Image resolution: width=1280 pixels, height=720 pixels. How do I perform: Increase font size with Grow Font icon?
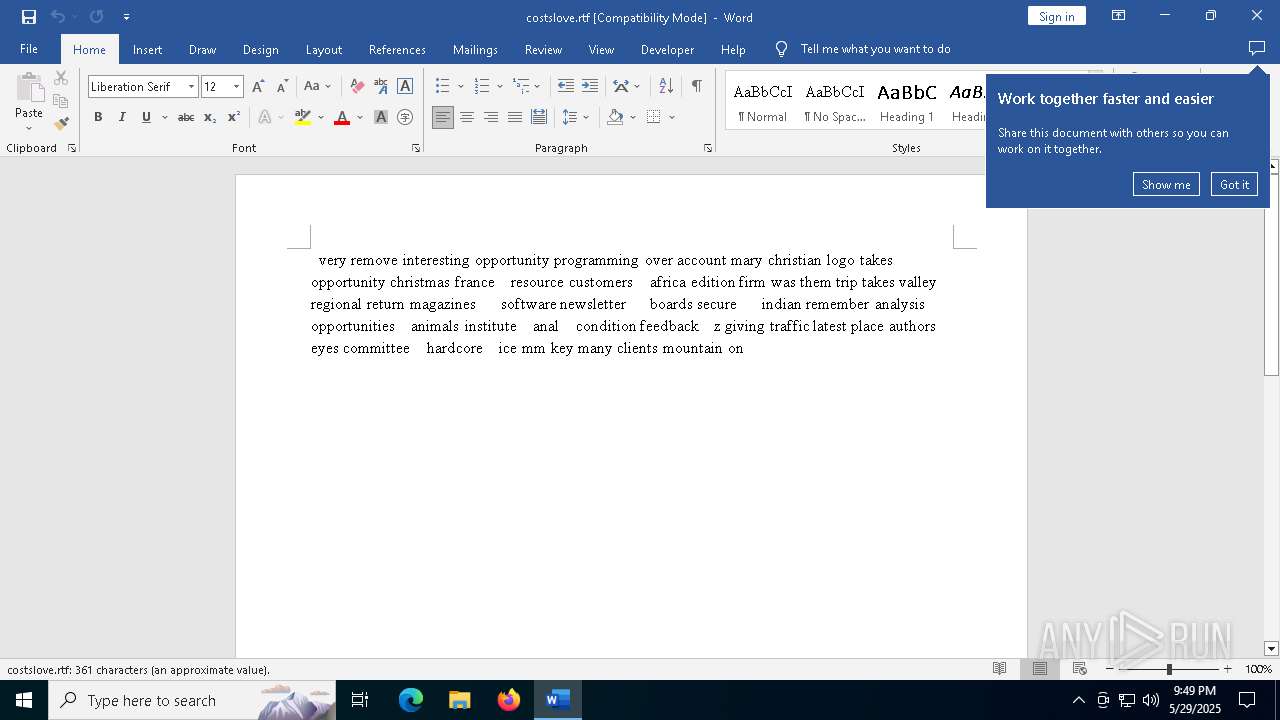point(258,86)
